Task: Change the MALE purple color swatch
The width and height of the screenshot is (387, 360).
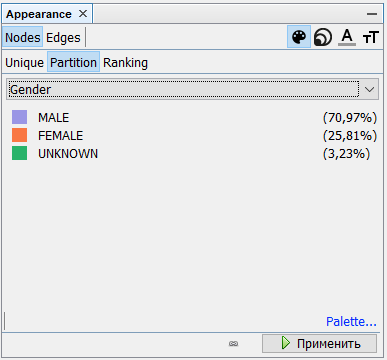Action: 19,117
